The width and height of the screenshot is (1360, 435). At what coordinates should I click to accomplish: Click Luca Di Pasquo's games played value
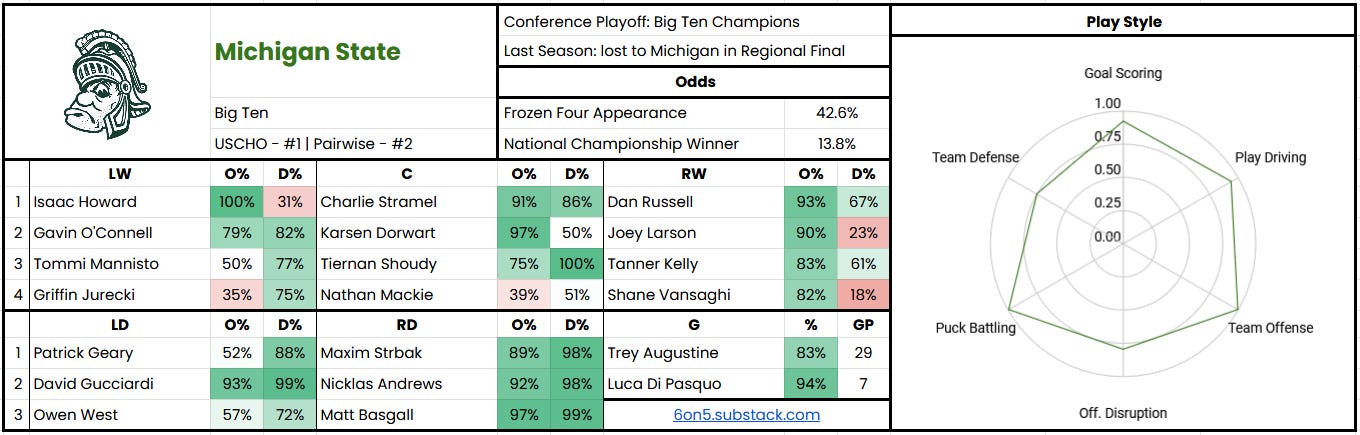(863, 383)
